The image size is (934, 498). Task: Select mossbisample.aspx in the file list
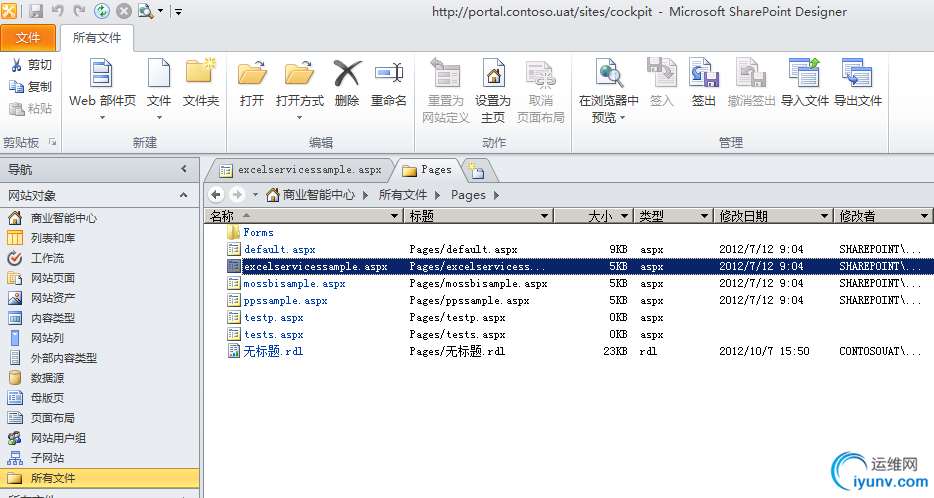pos(294,284)
